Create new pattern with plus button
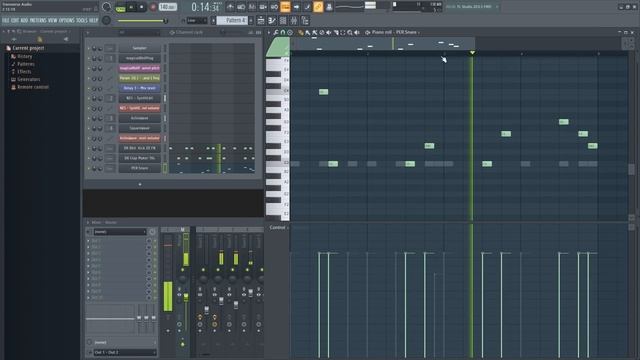Image resolution: width=640 pixels, height=360 pixels. [x=251, y=20]
